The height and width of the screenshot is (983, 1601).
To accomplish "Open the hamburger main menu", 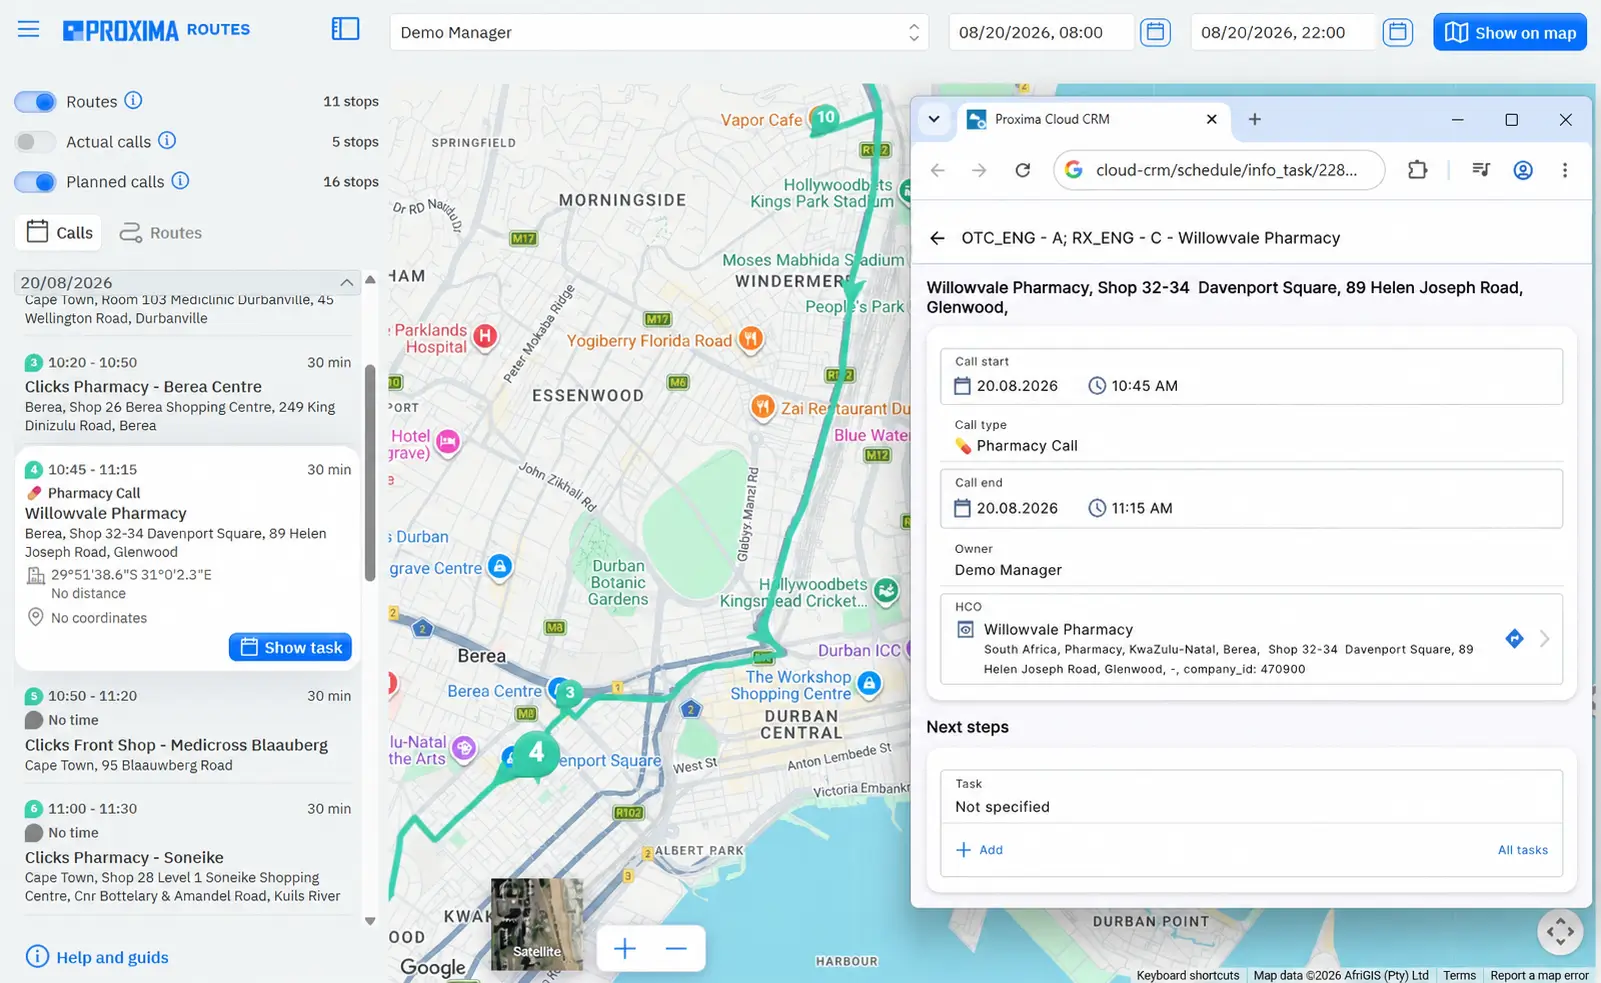I will [28, 29].
